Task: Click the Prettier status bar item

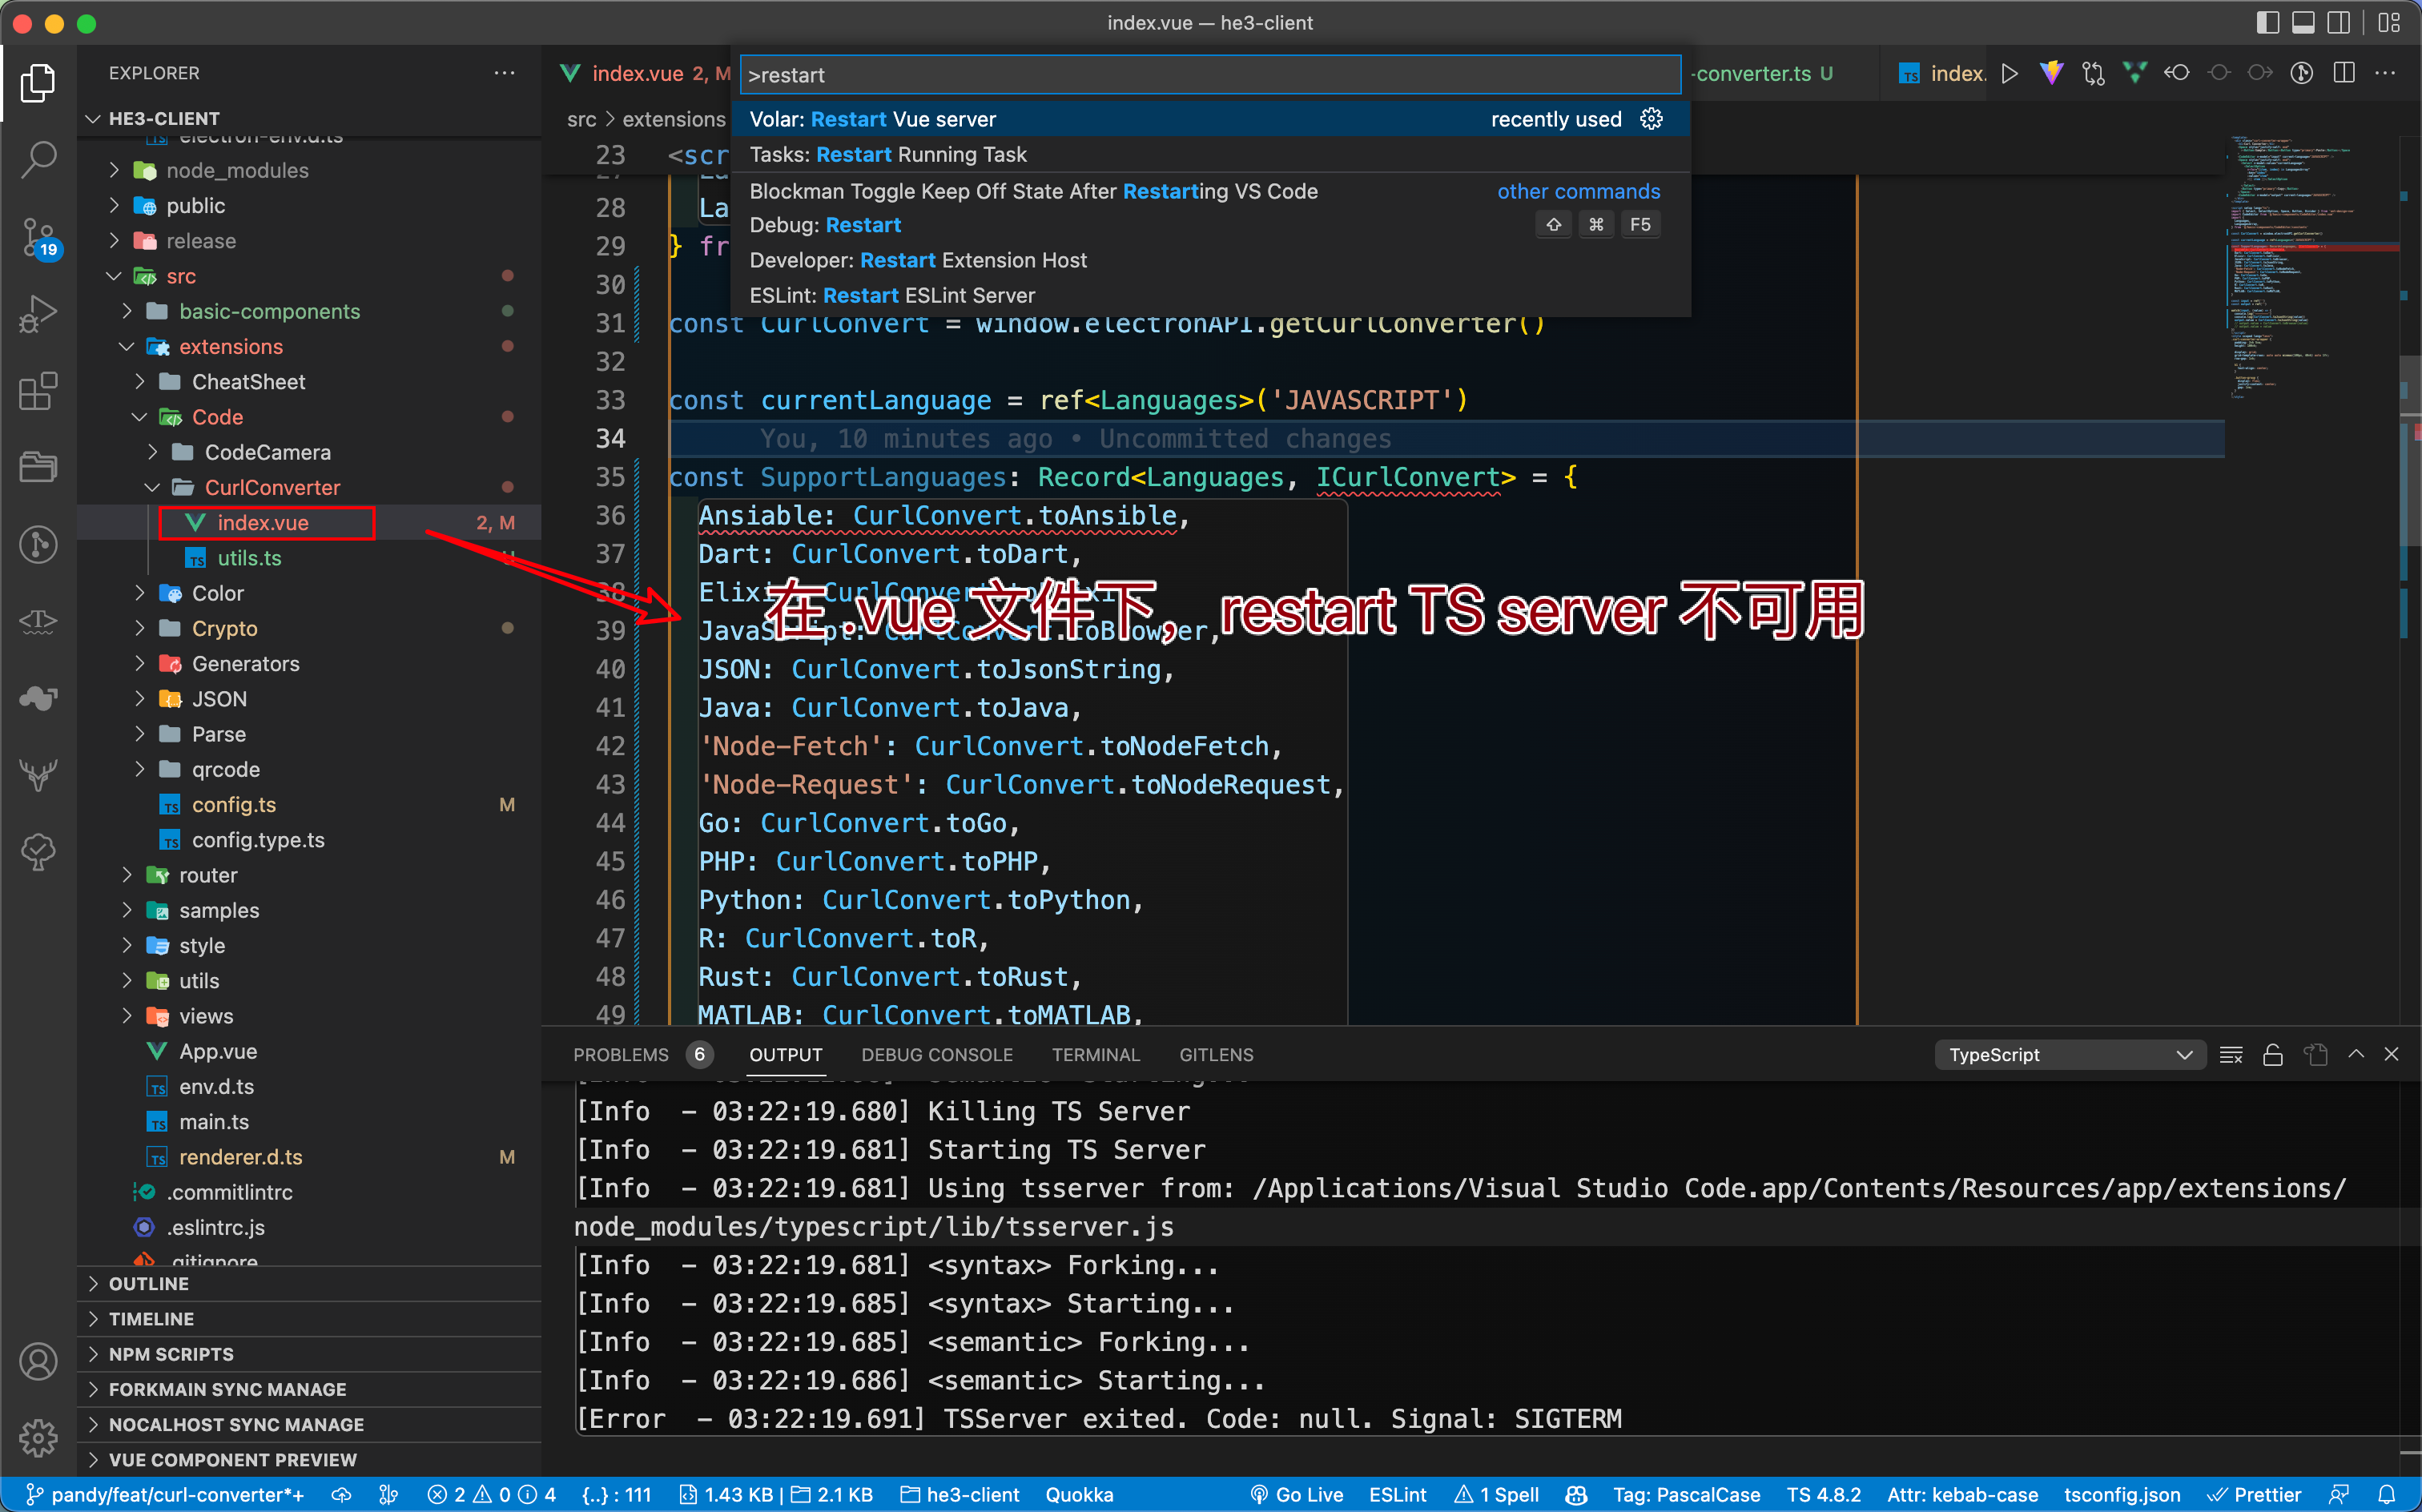Action: coord(2256,1494)
